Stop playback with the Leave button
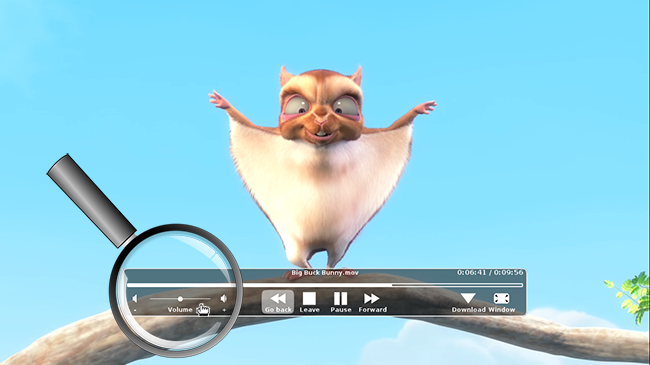This screenshot has width=650, height=365. 309,302
